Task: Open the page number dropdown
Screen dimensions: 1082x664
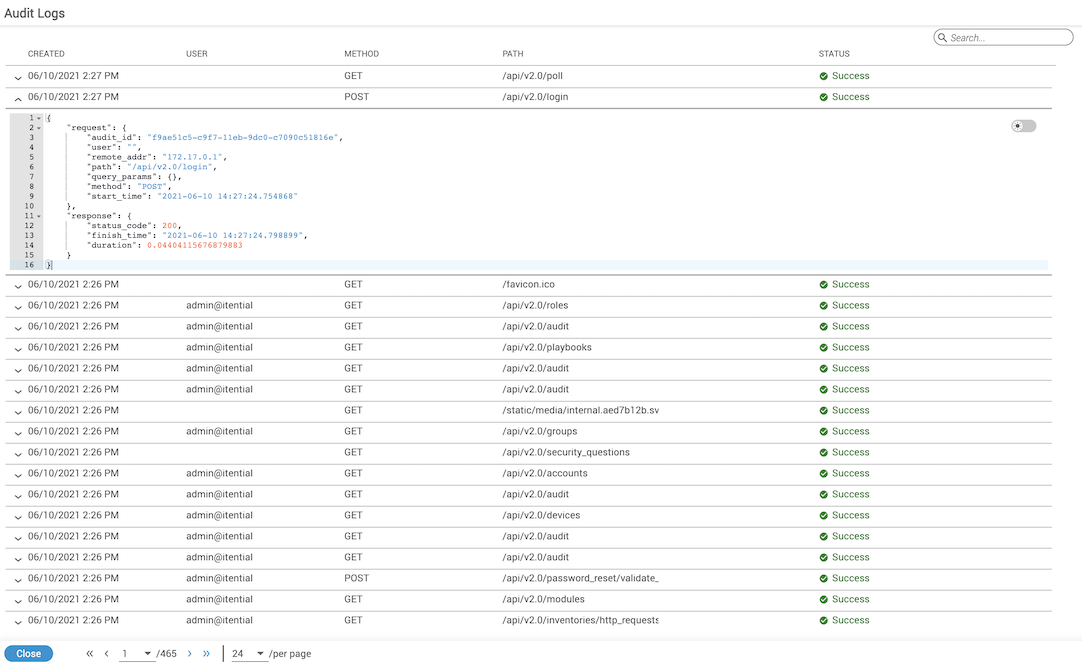Action: 137,654
